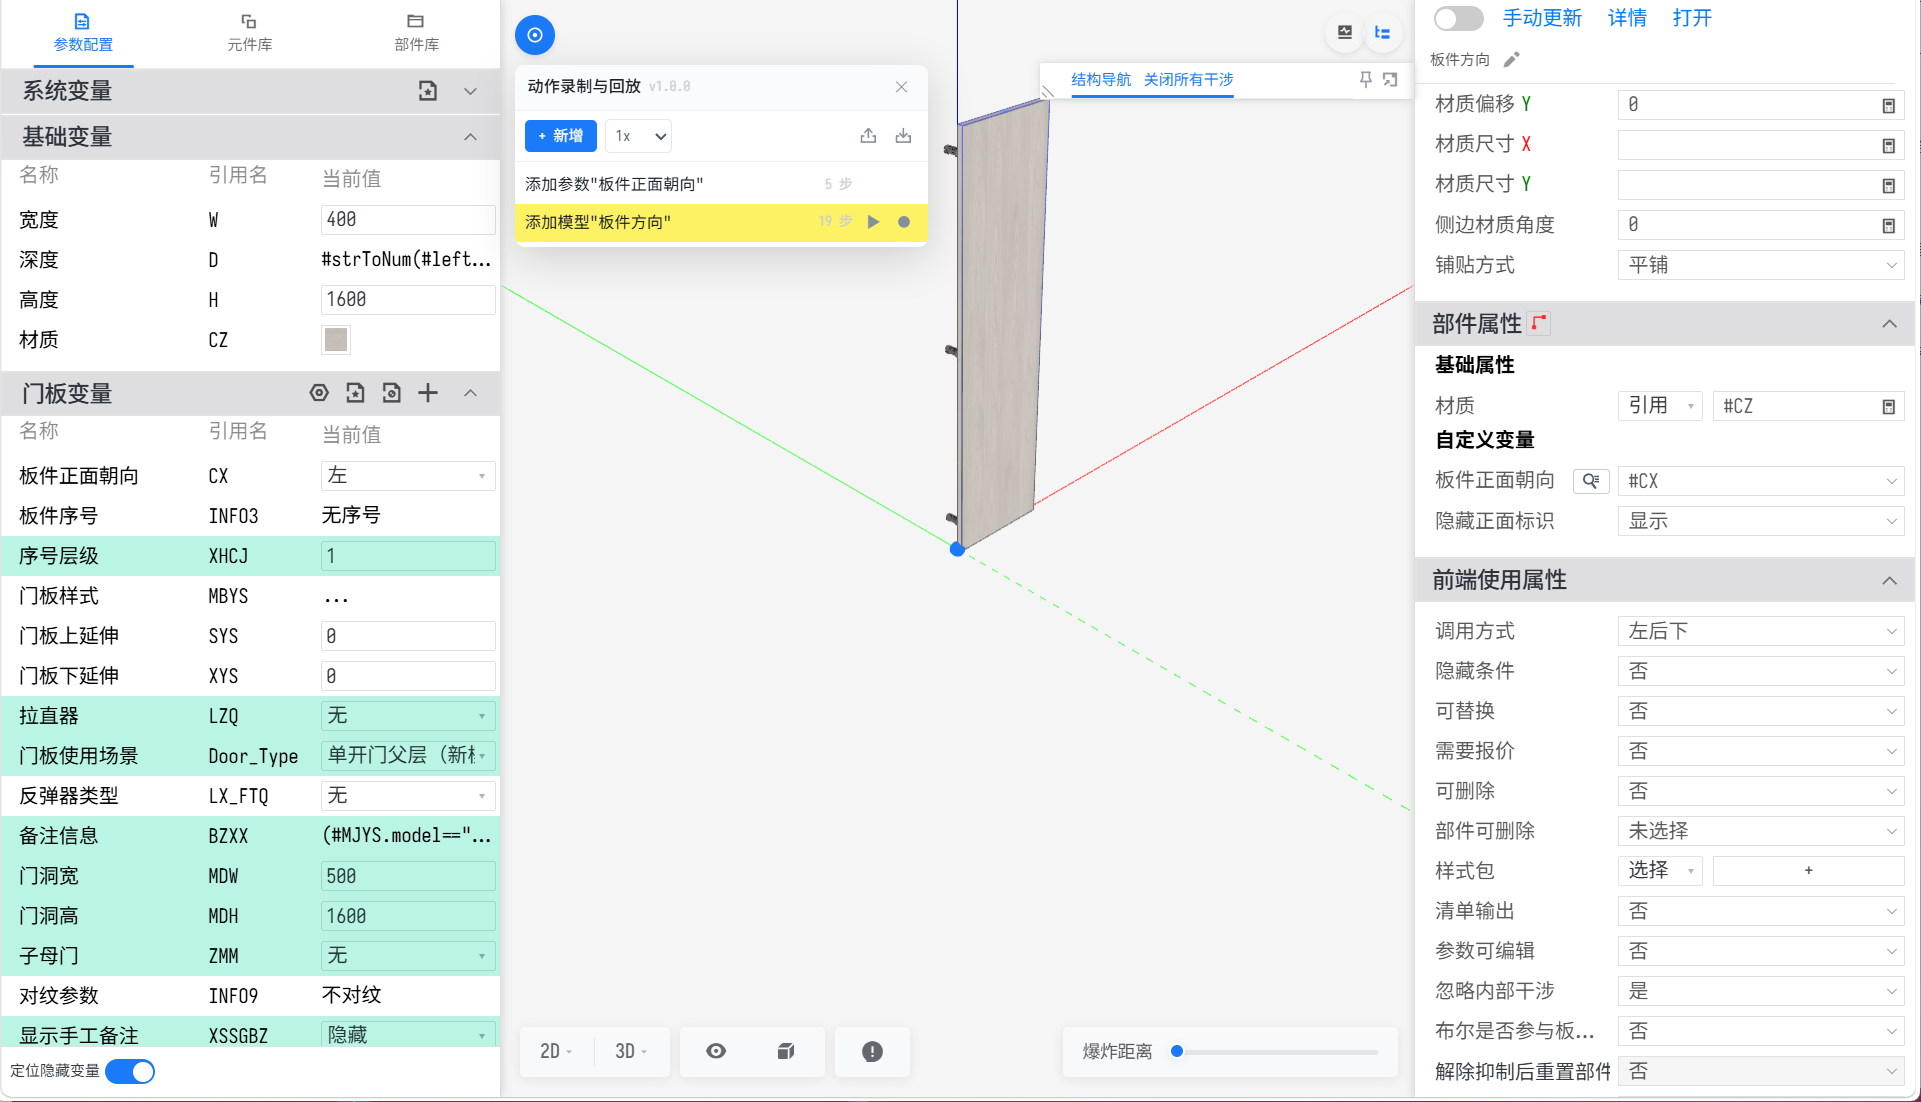Switch to the 部件库 tab
This screenshot has height=1102, width=1921.
point(416,33)
